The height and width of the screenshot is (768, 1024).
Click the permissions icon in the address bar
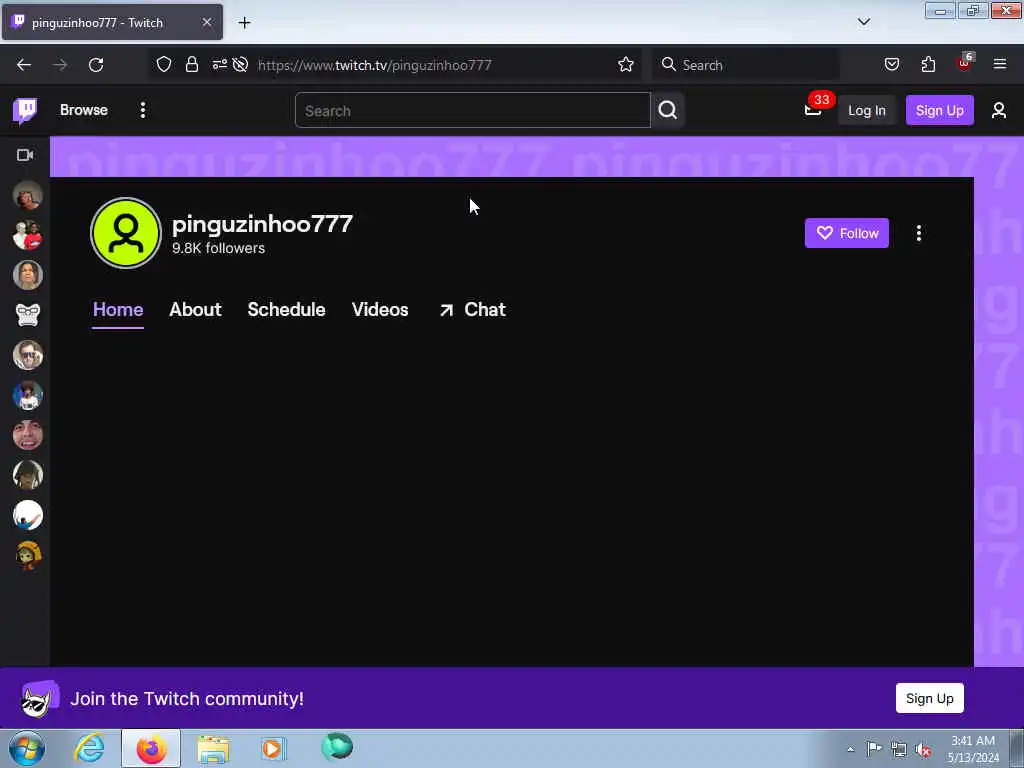point(219,64)
